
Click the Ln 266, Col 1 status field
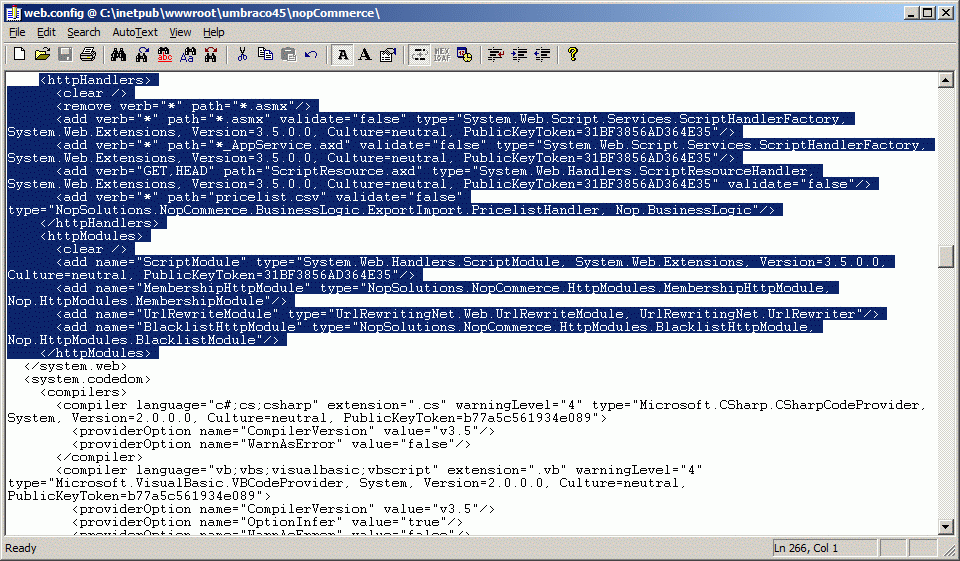click(x=825, y=548)
